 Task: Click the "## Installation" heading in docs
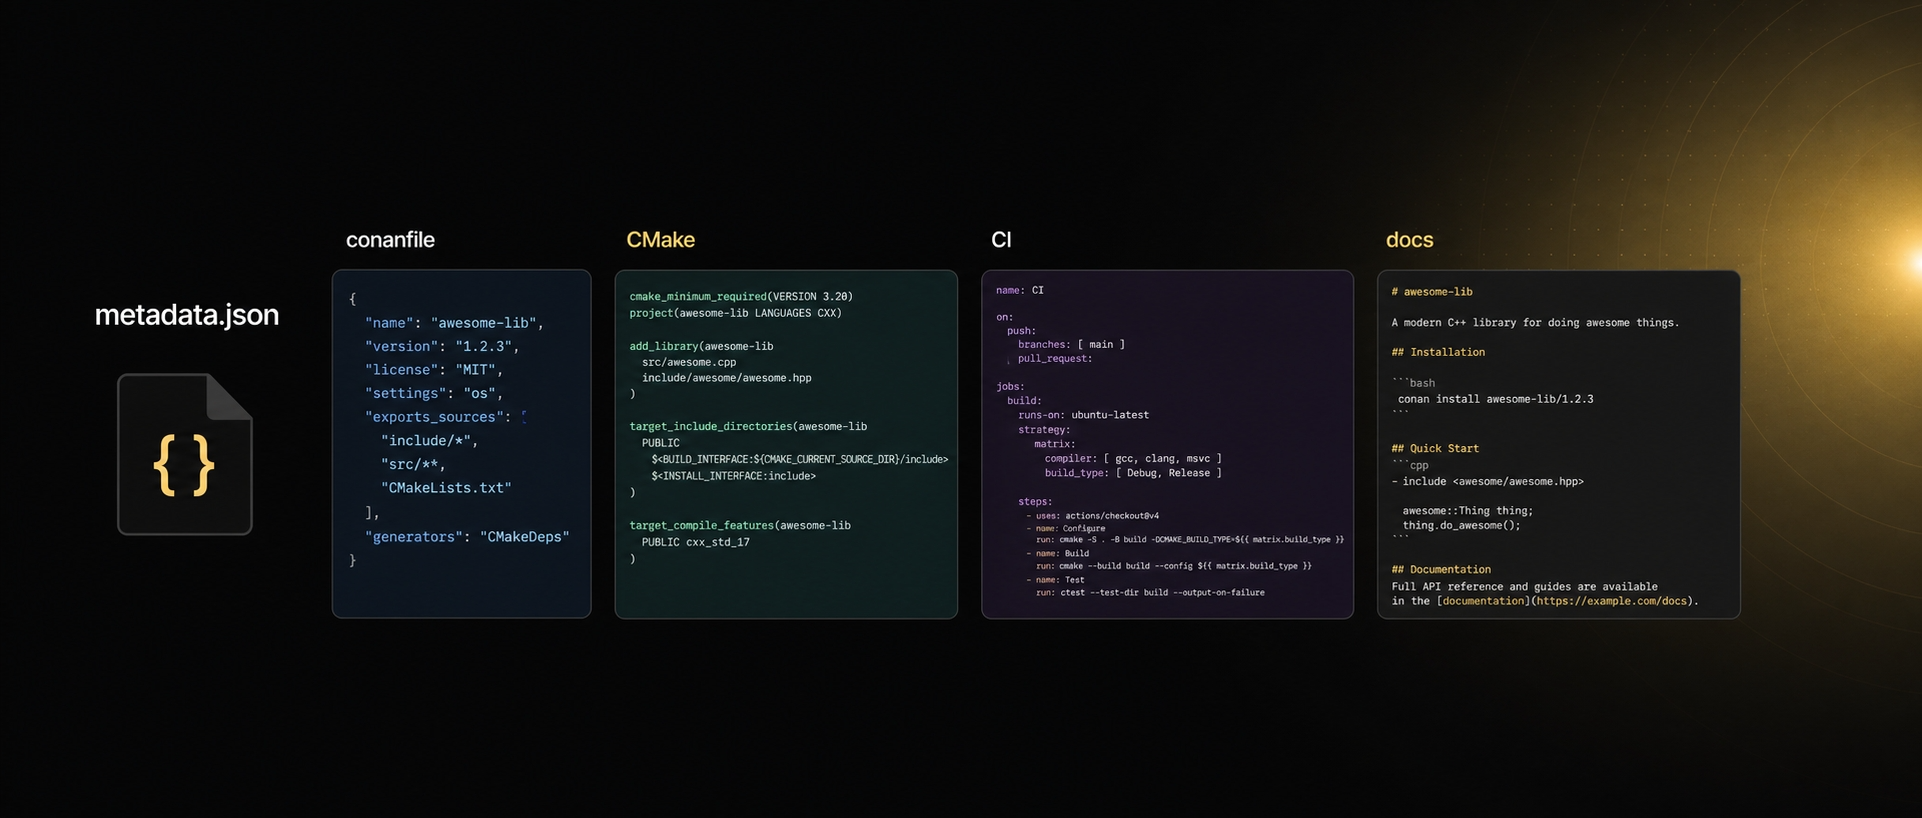tap(1438, 352)
